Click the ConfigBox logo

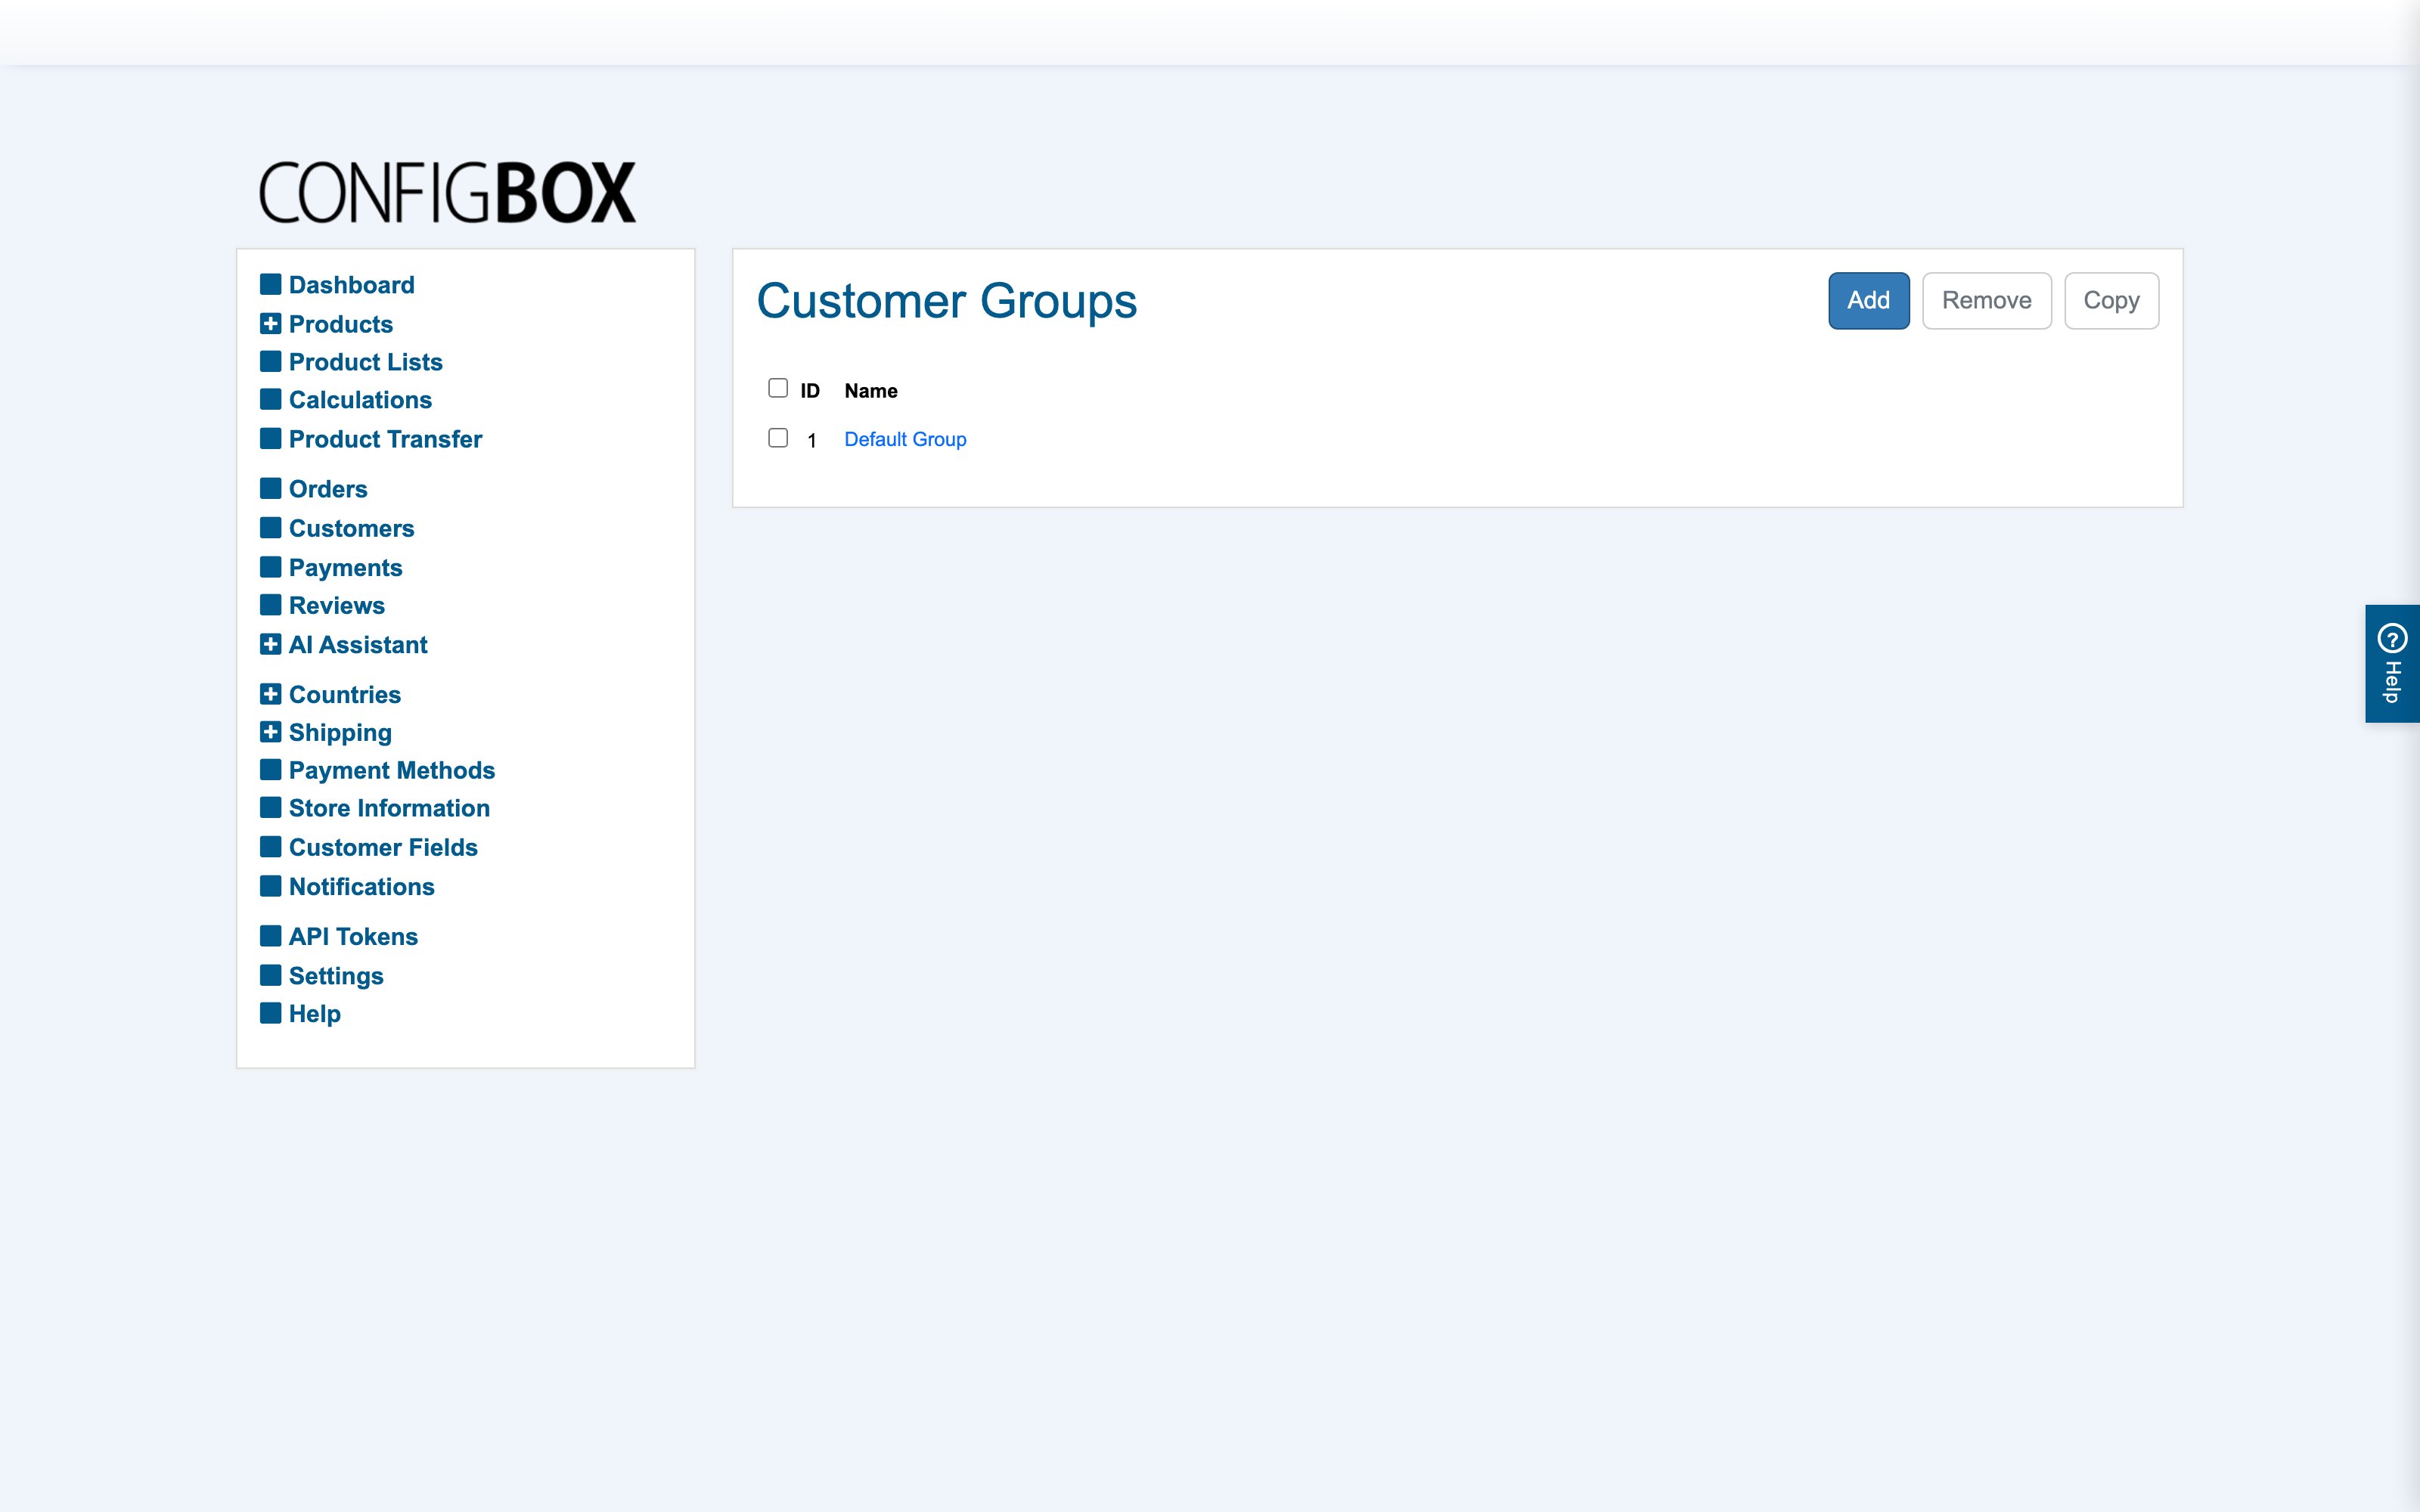(447, 192)
